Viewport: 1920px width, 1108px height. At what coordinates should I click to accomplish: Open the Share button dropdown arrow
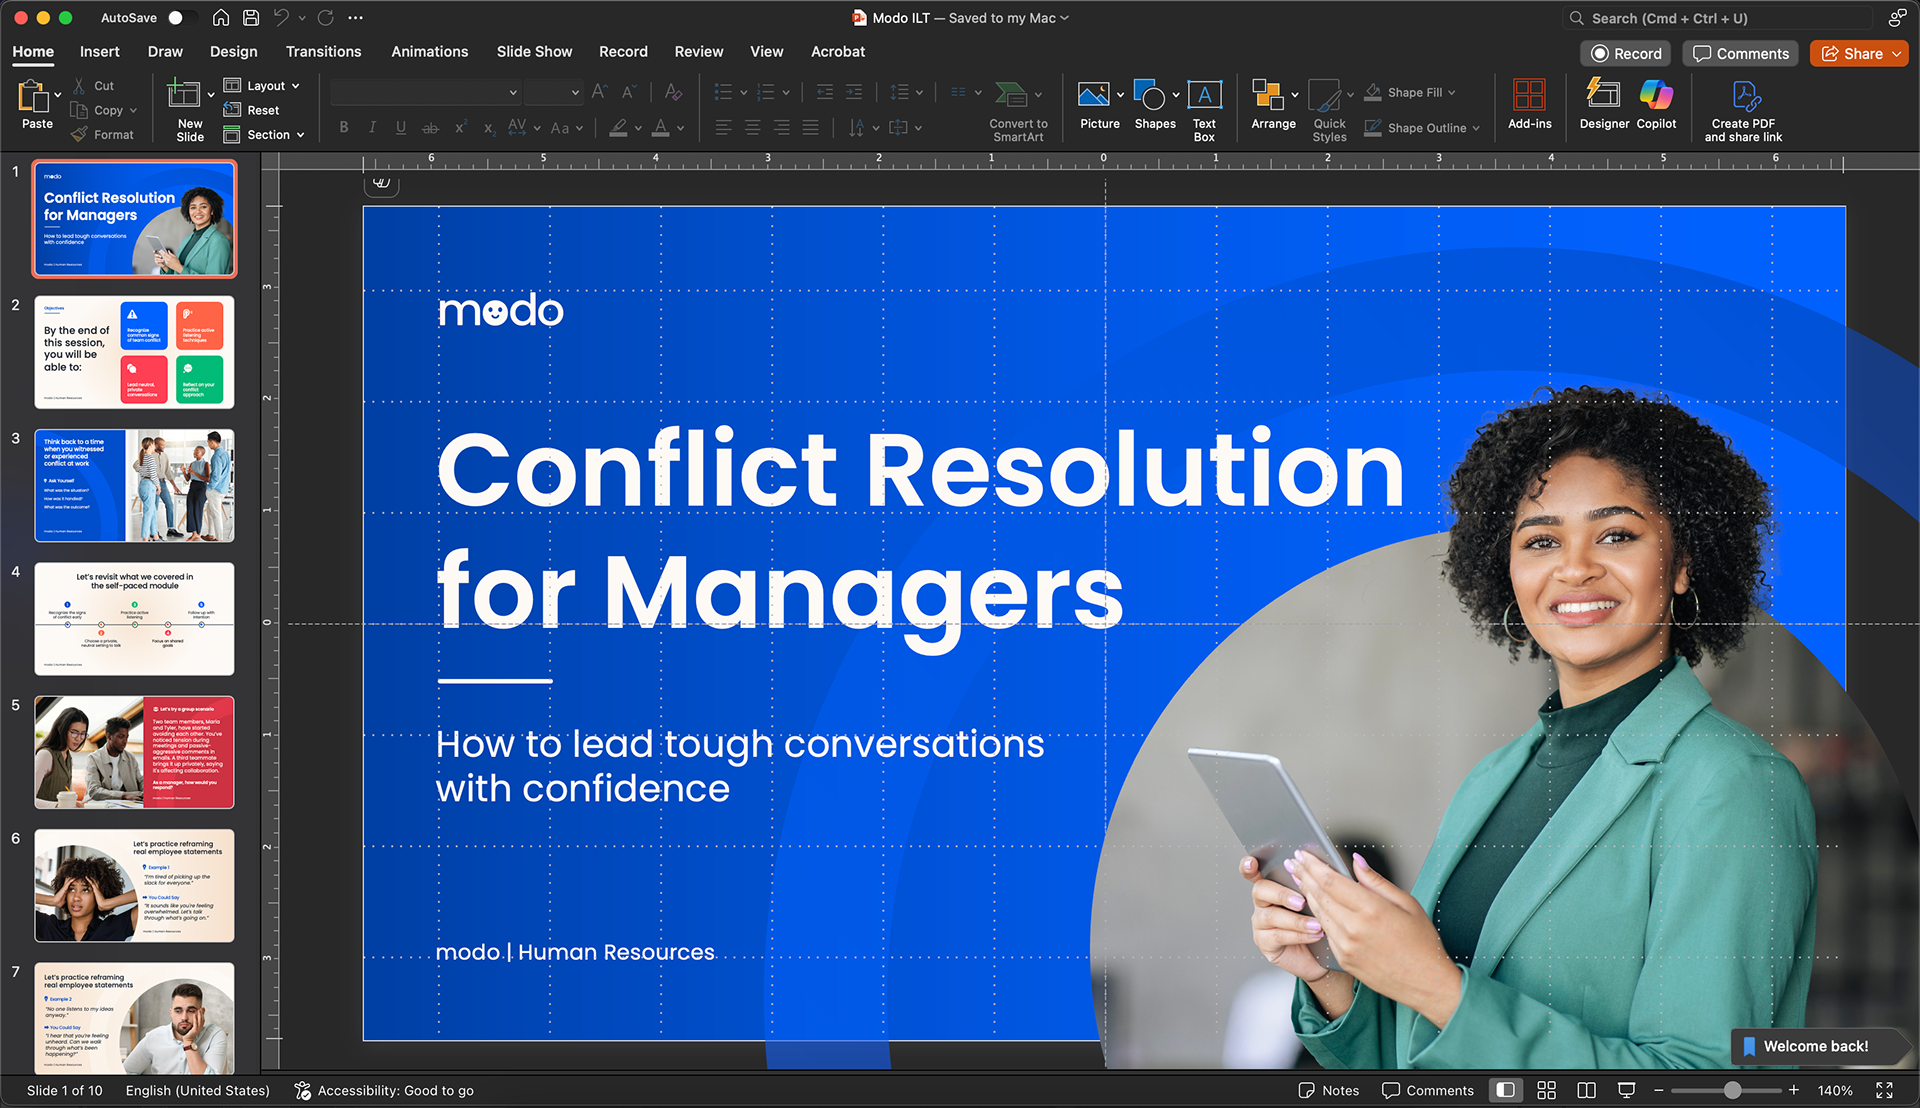tap(1896, 54)
